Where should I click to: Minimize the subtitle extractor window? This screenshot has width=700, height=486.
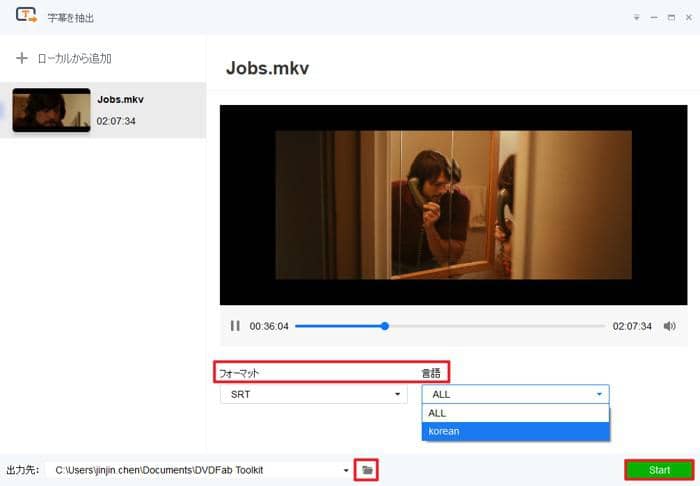point(654,17)
